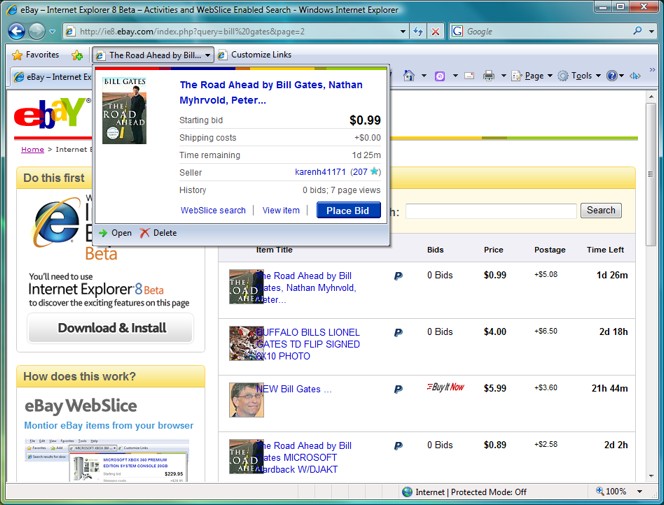Open The Road Ahead MICROSOFT hardback listing
Image resolution: width=664 pixels, height=505 pixels.
click(304, 458)
